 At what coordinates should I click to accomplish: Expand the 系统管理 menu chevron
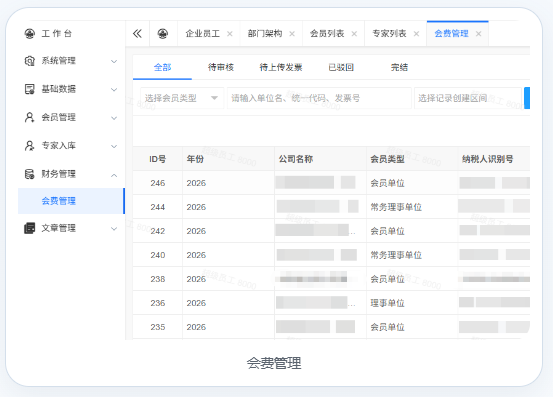pyautogui.click(x=114, y=61)
